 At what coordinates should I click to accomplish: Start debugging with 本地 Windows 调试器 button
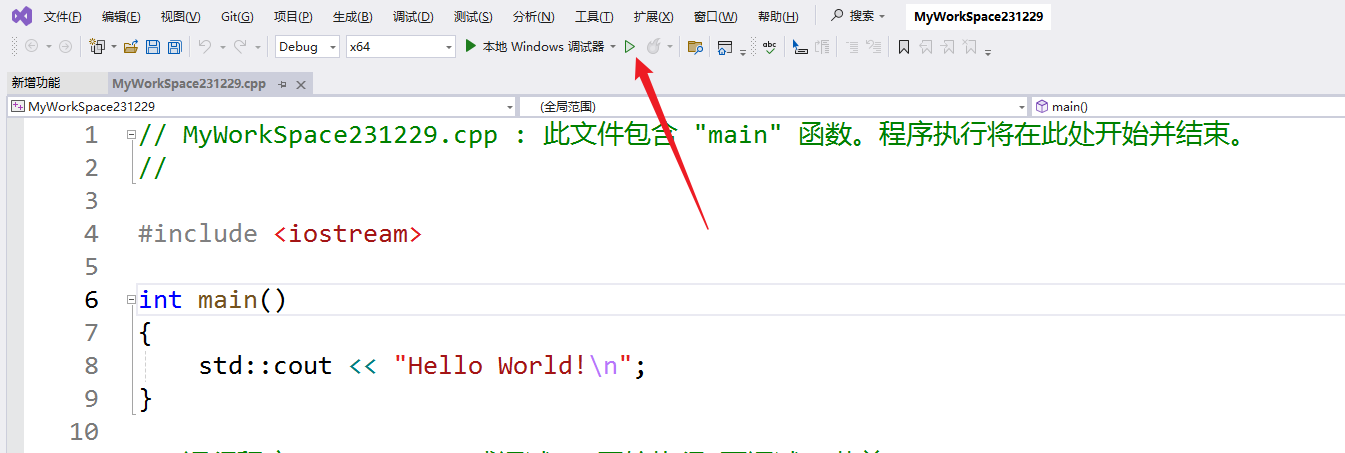tap(535, 46)
